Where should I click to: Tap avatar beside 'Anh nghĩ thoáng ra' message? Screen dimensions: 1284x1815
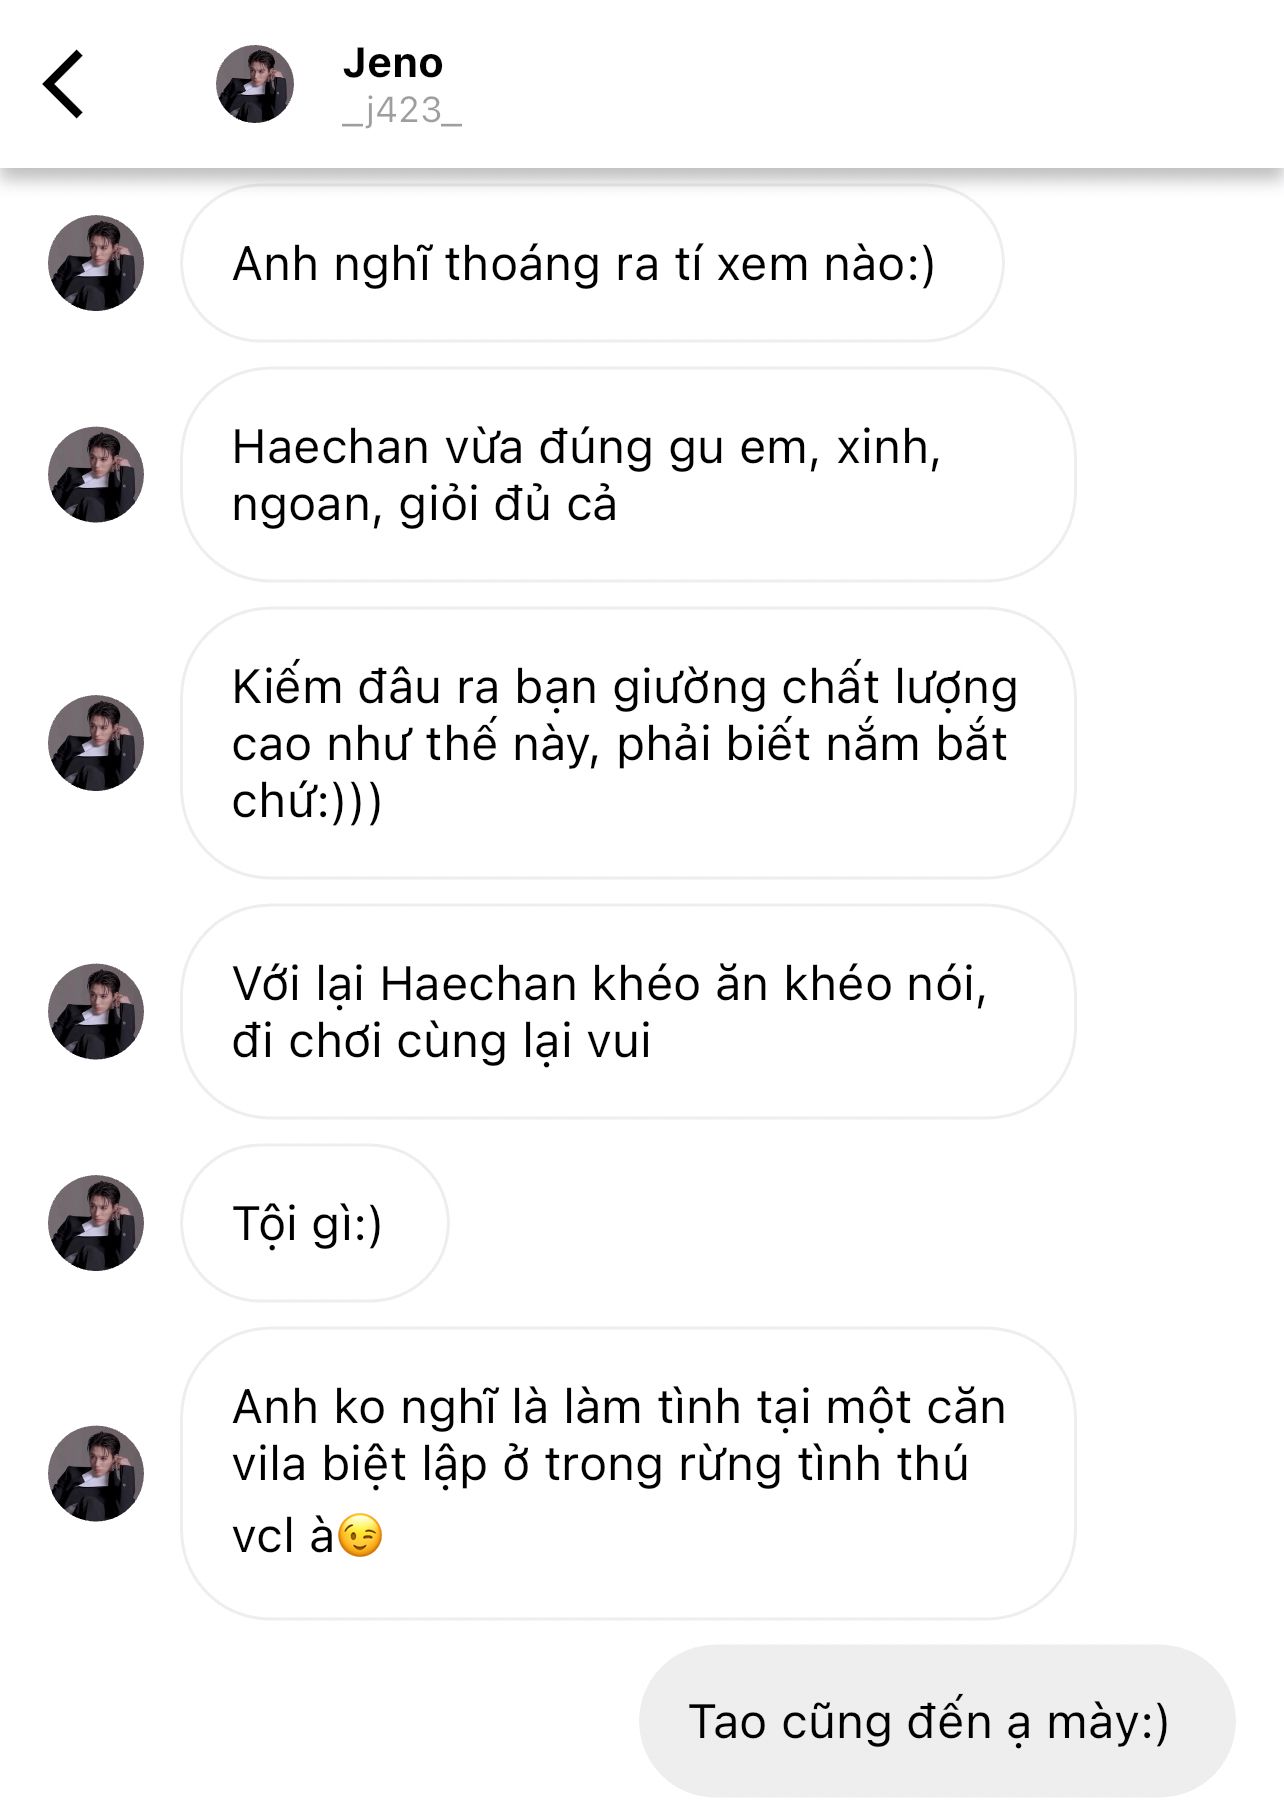96,263
